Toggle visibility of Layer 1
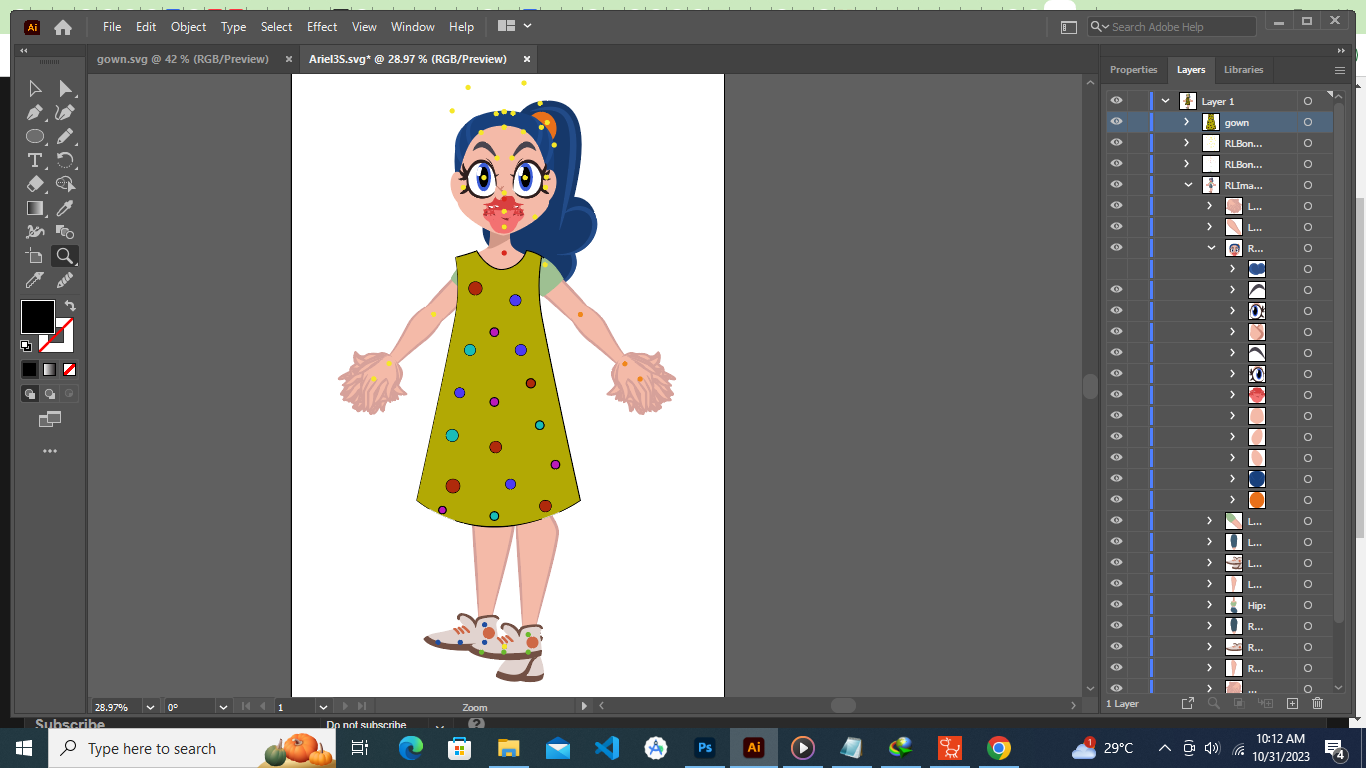The width and height of the screenshot is (1366, 768). point(1117,101)
